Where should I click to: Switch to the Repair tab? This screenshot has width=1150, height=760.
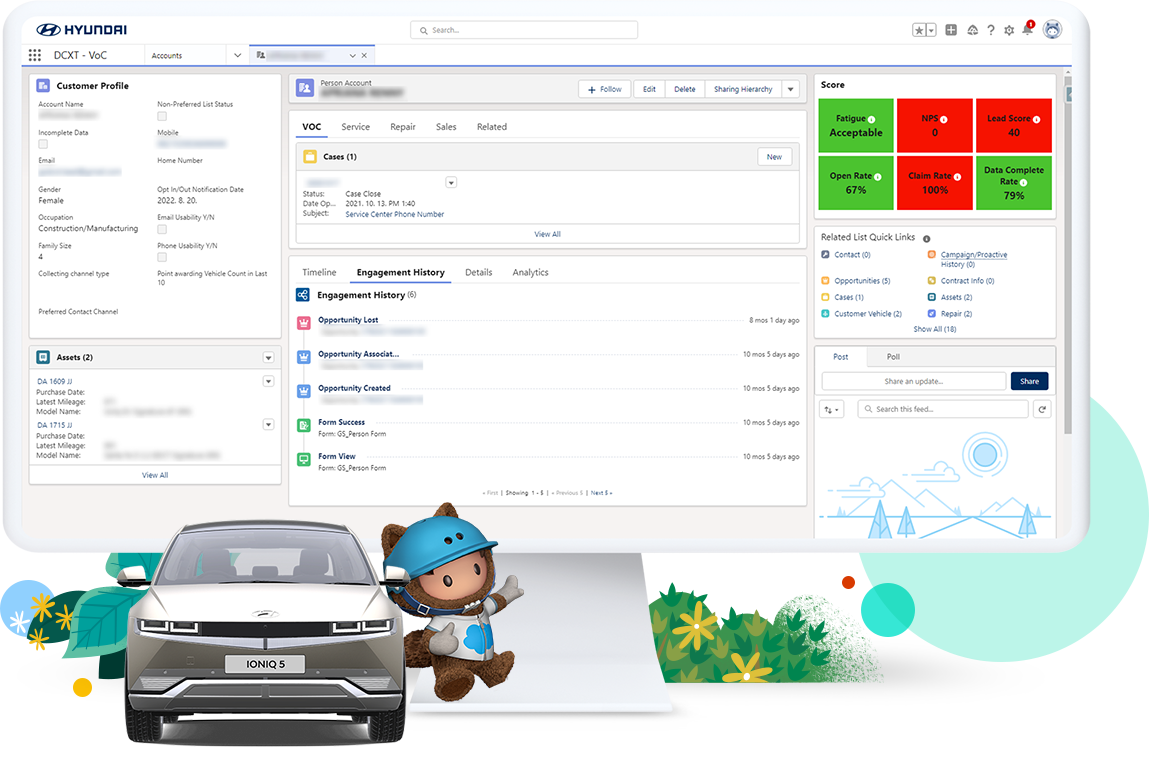403,127
